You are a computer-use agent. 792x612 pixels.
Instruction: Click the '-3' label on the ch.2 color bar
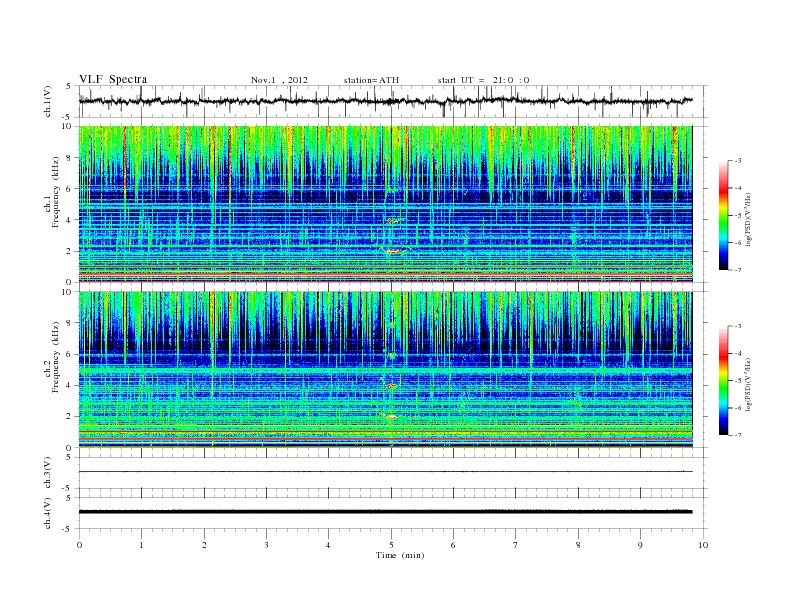coord(737,326)
